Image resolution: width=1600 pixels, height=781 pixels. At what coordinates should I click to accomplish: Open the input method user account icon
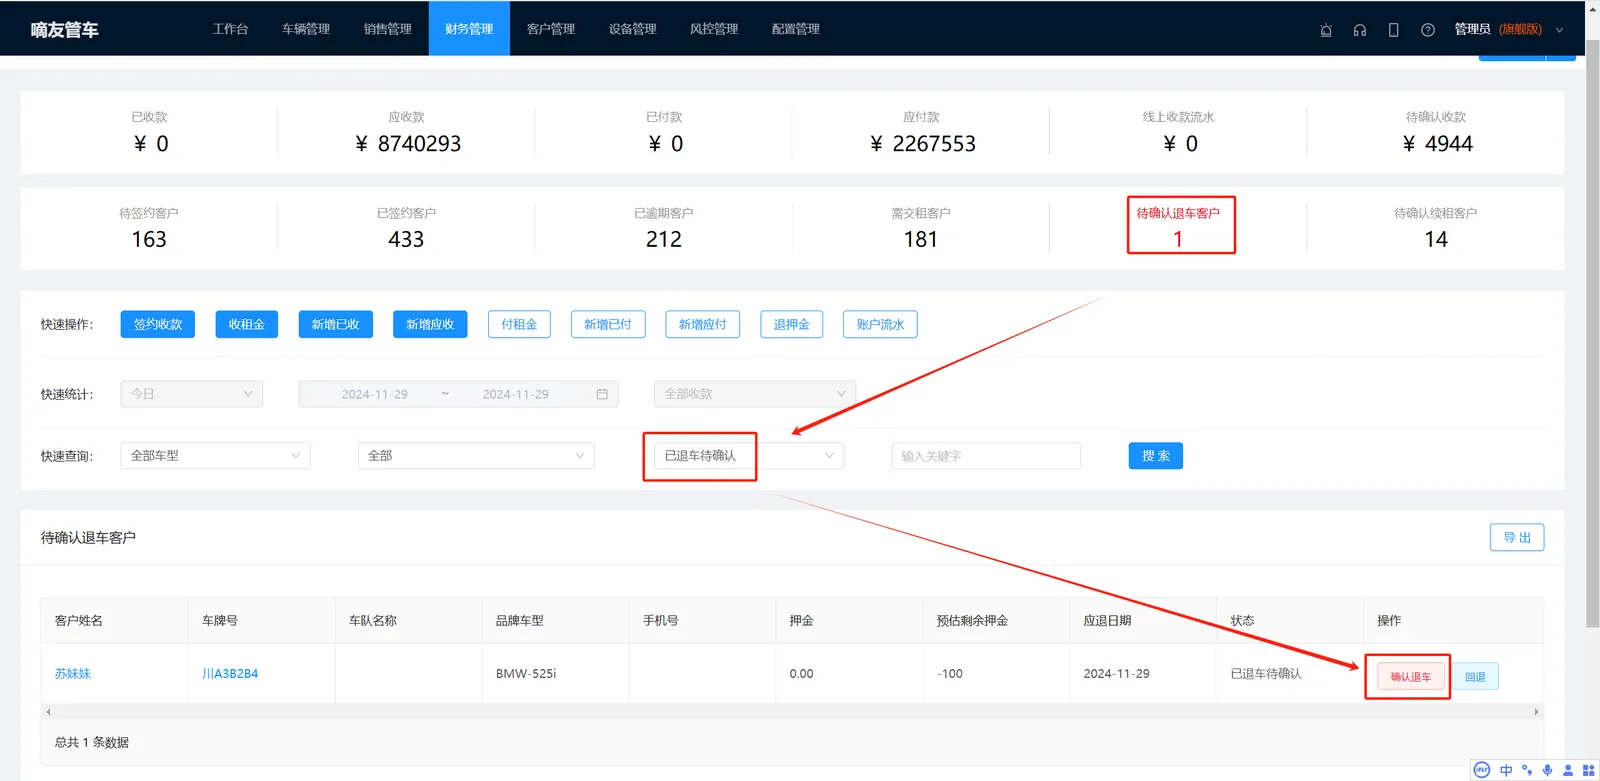(x=1568, y=770)
